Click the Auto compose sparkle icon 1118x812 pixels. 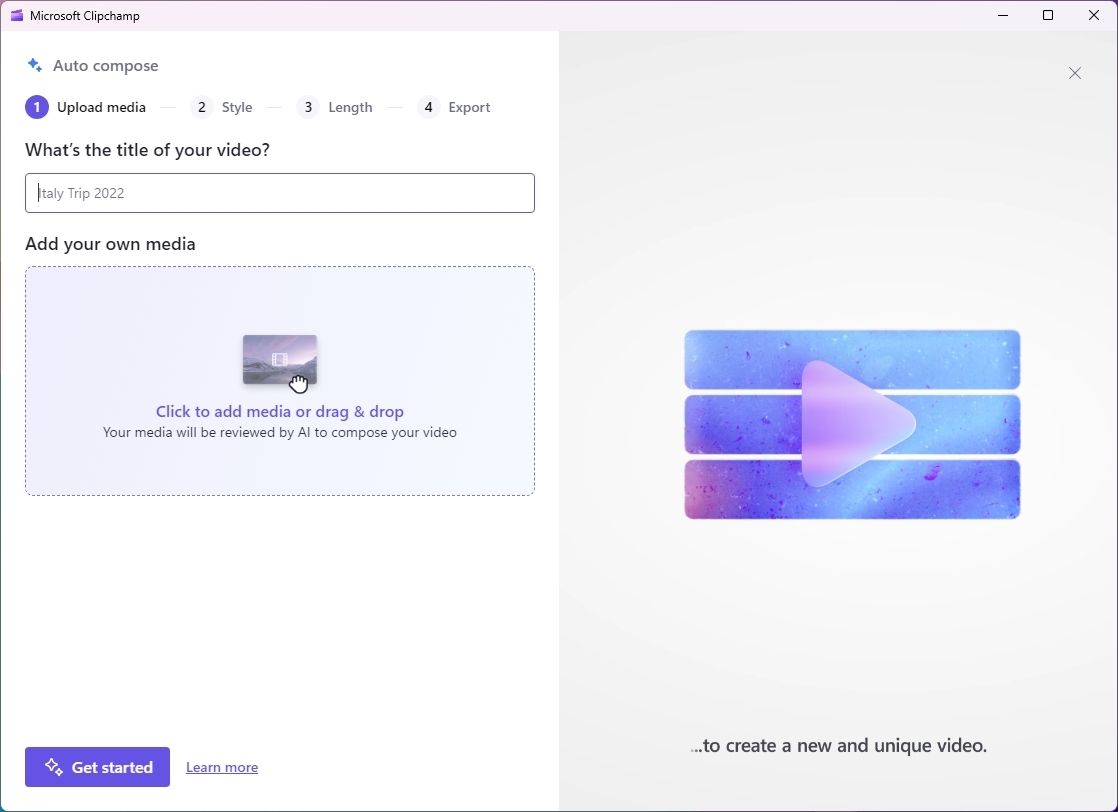33,64
